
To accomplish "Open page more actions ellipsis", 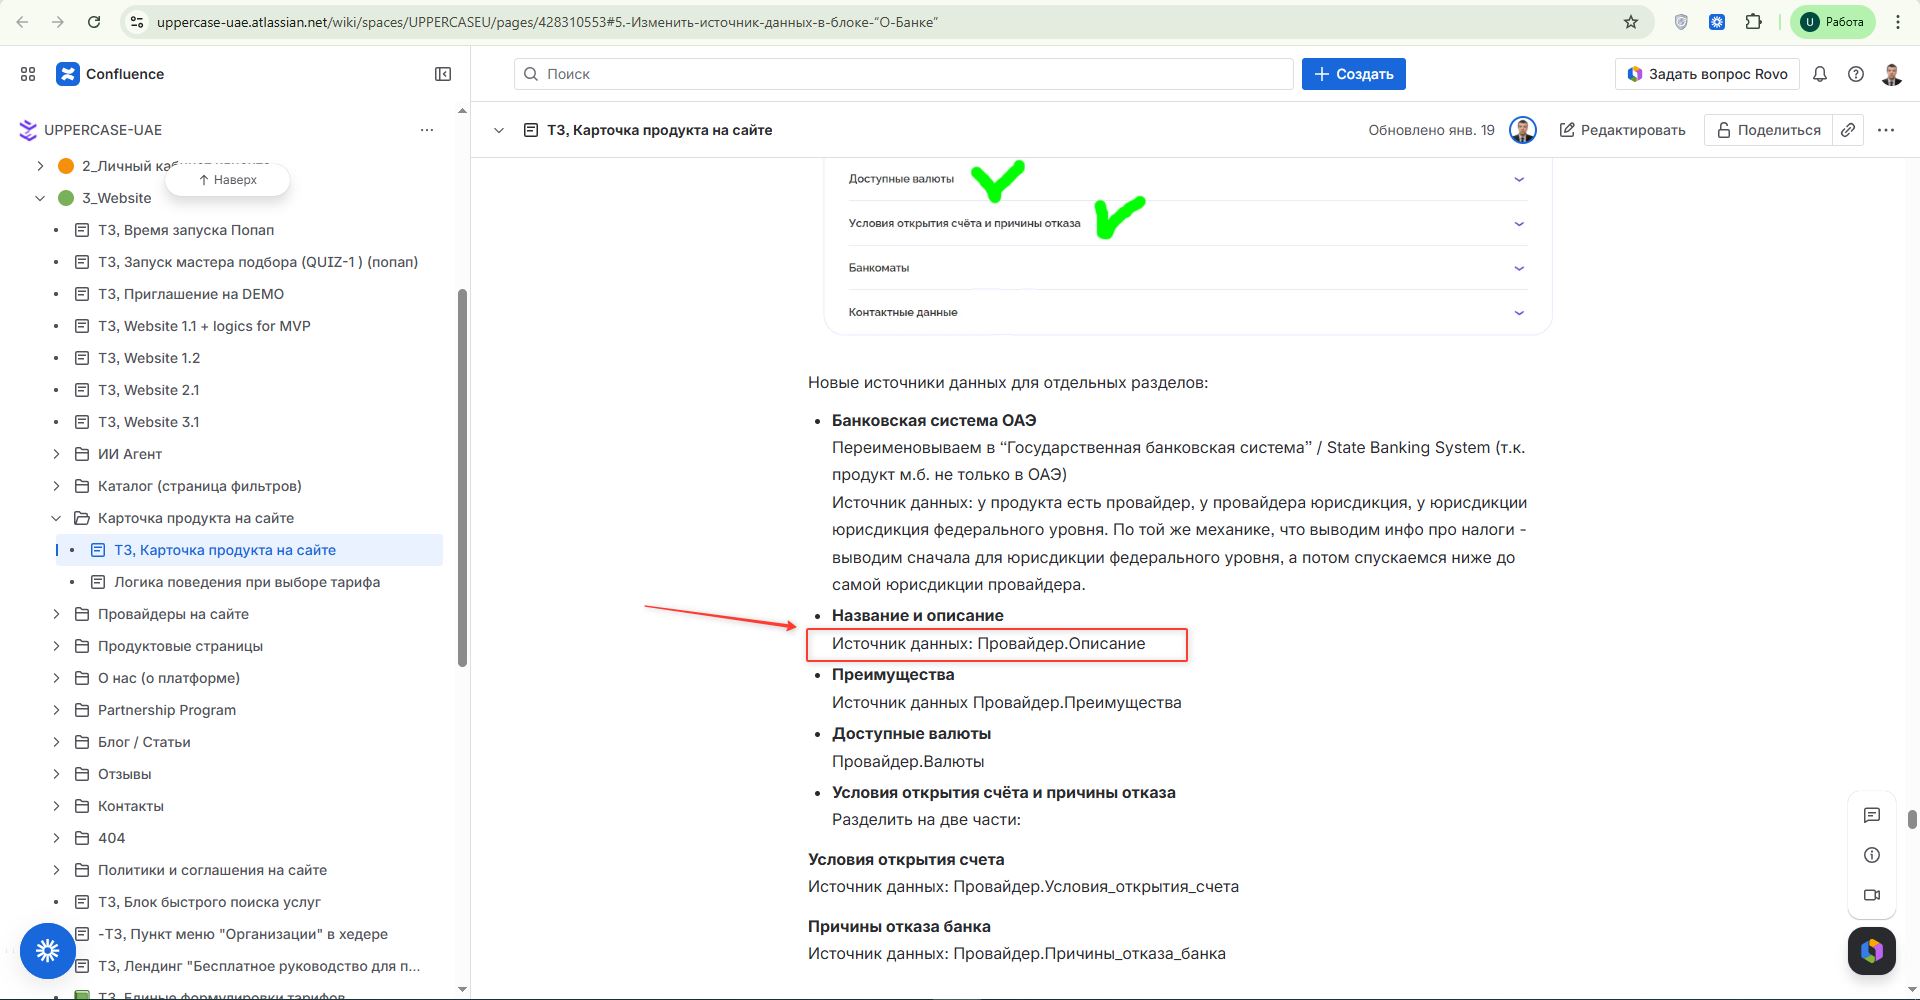I will point(1886,130).
